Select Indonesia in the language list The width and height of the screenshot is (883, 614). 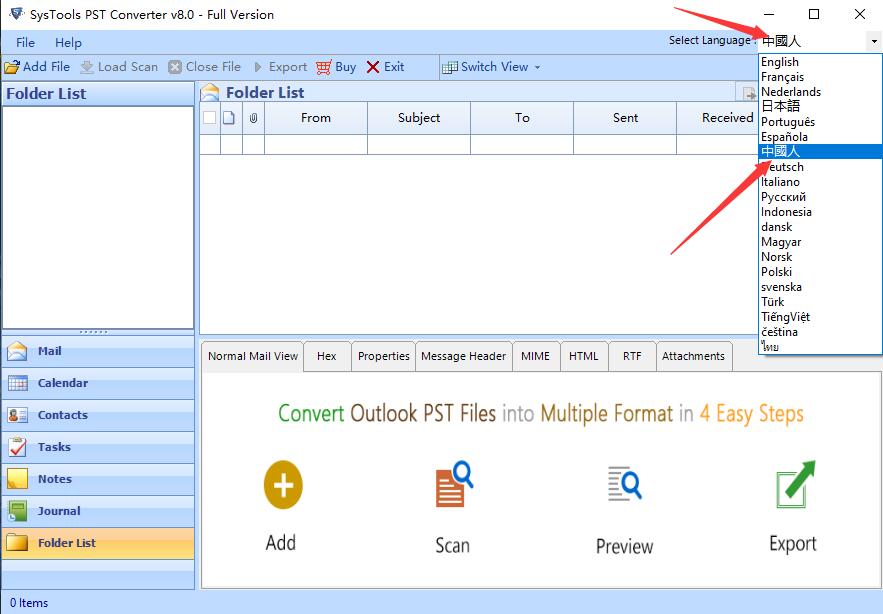pos(820,212)
